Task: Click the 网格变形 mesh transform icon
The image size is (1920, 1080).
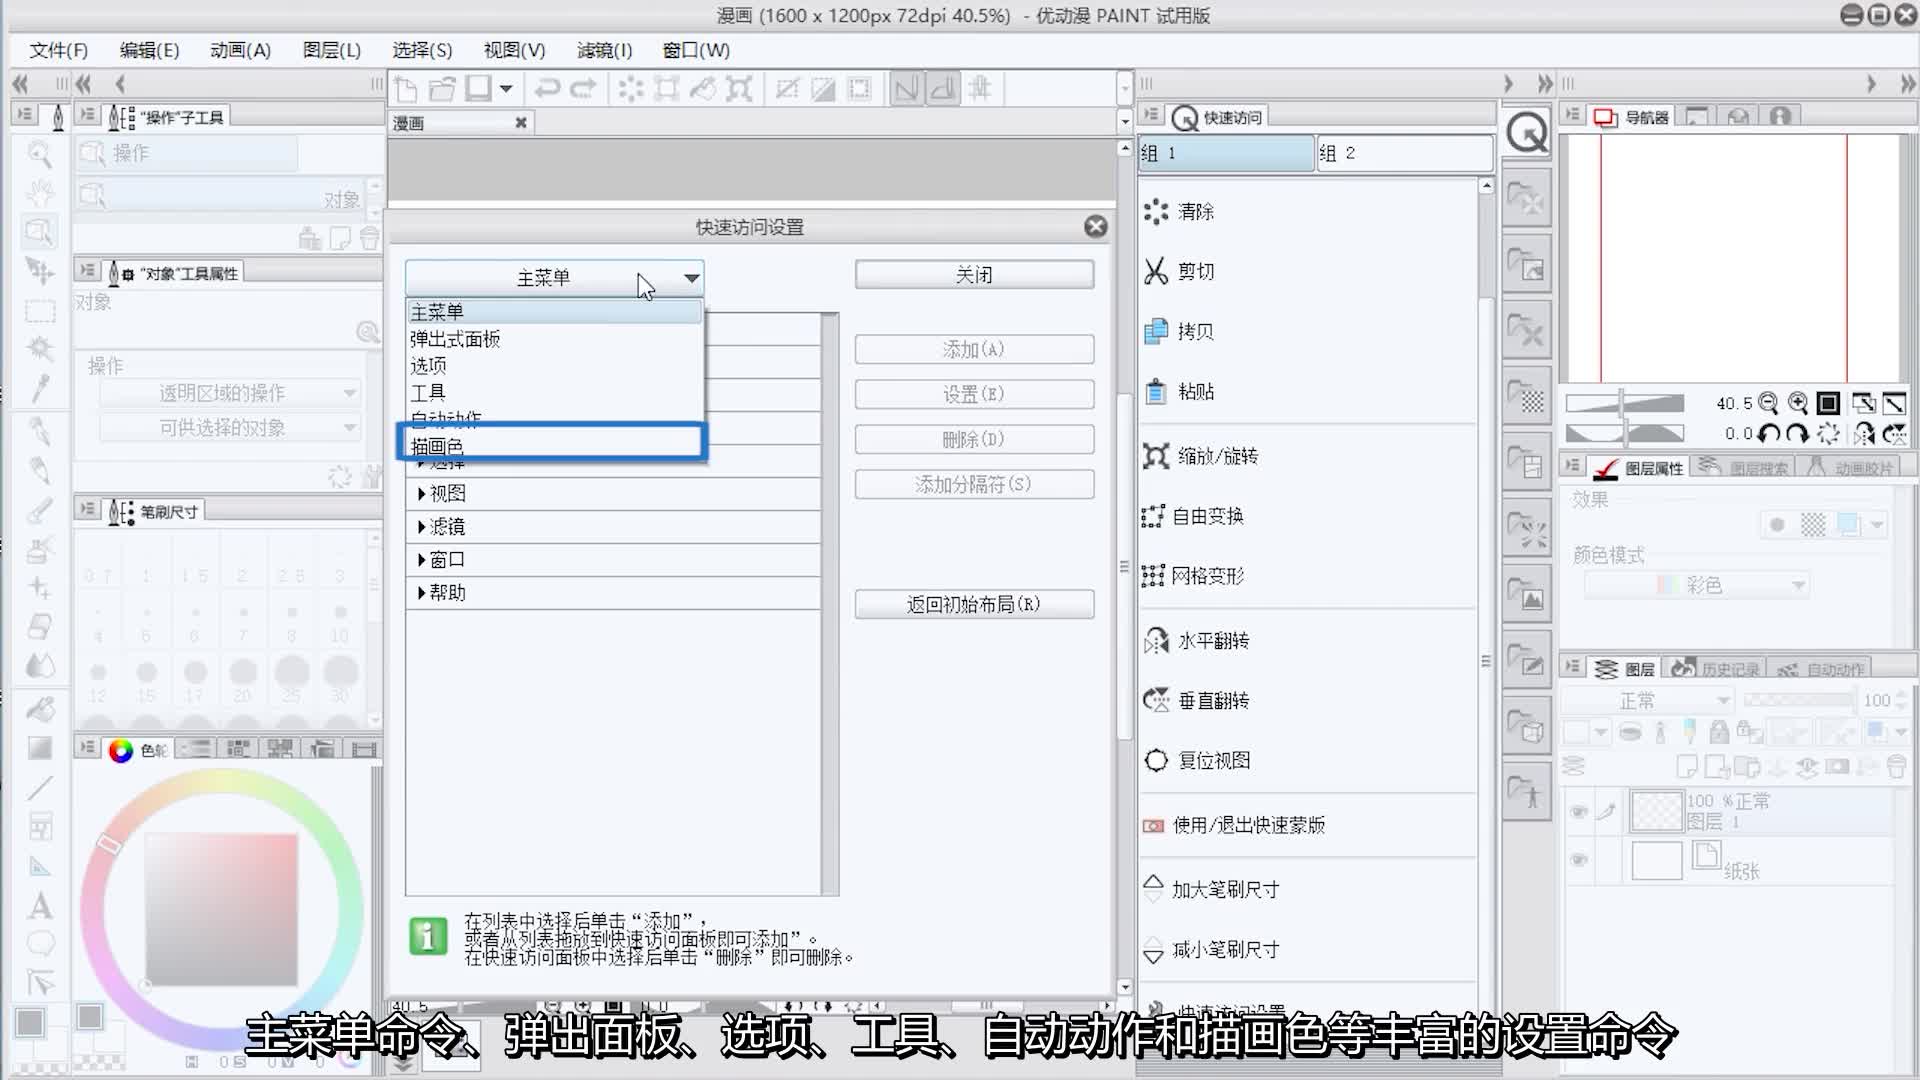Action: [1153, 576]
